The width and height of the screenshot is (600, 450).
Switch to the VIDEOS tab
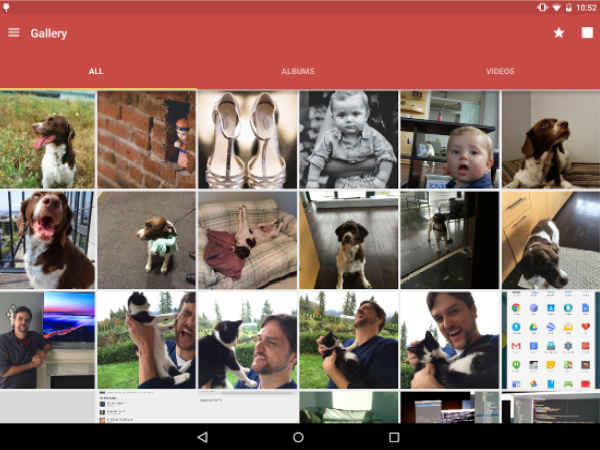tap(500, 71)
